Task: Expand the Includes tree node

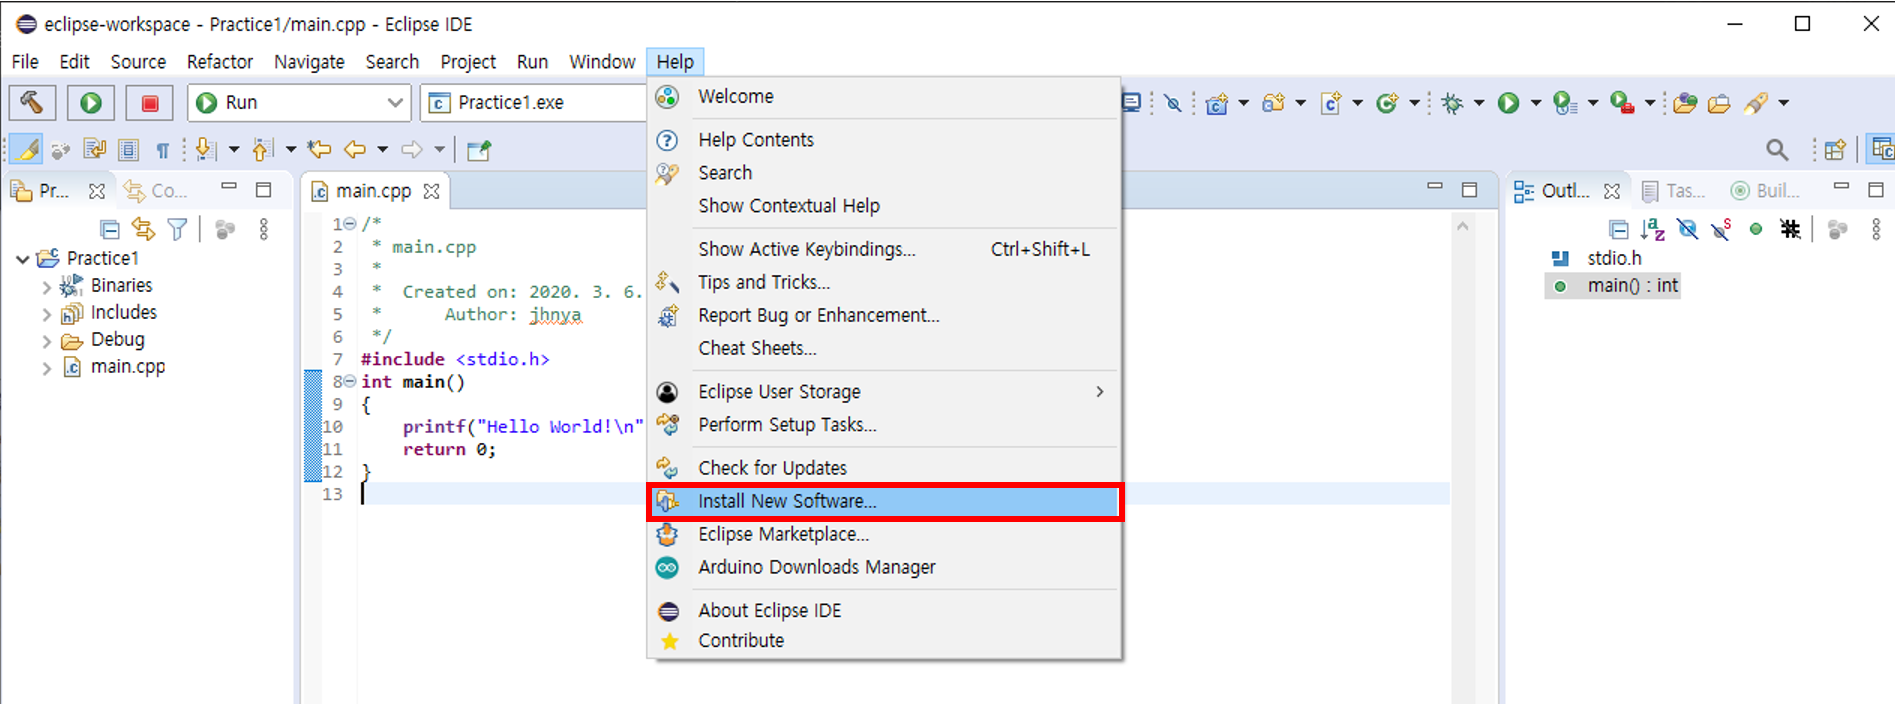Action: [46, 313]
